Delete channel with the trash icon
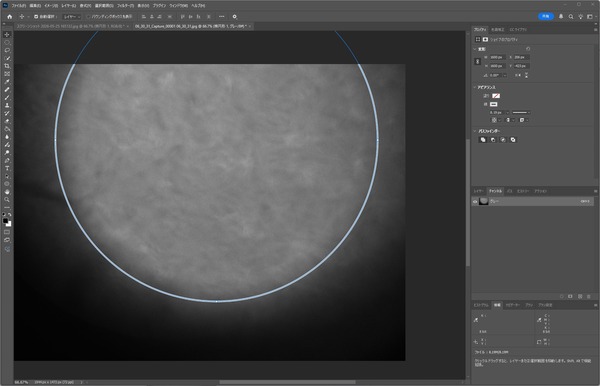600x386 pixels. pyautogui.click(x=589, y=296)
